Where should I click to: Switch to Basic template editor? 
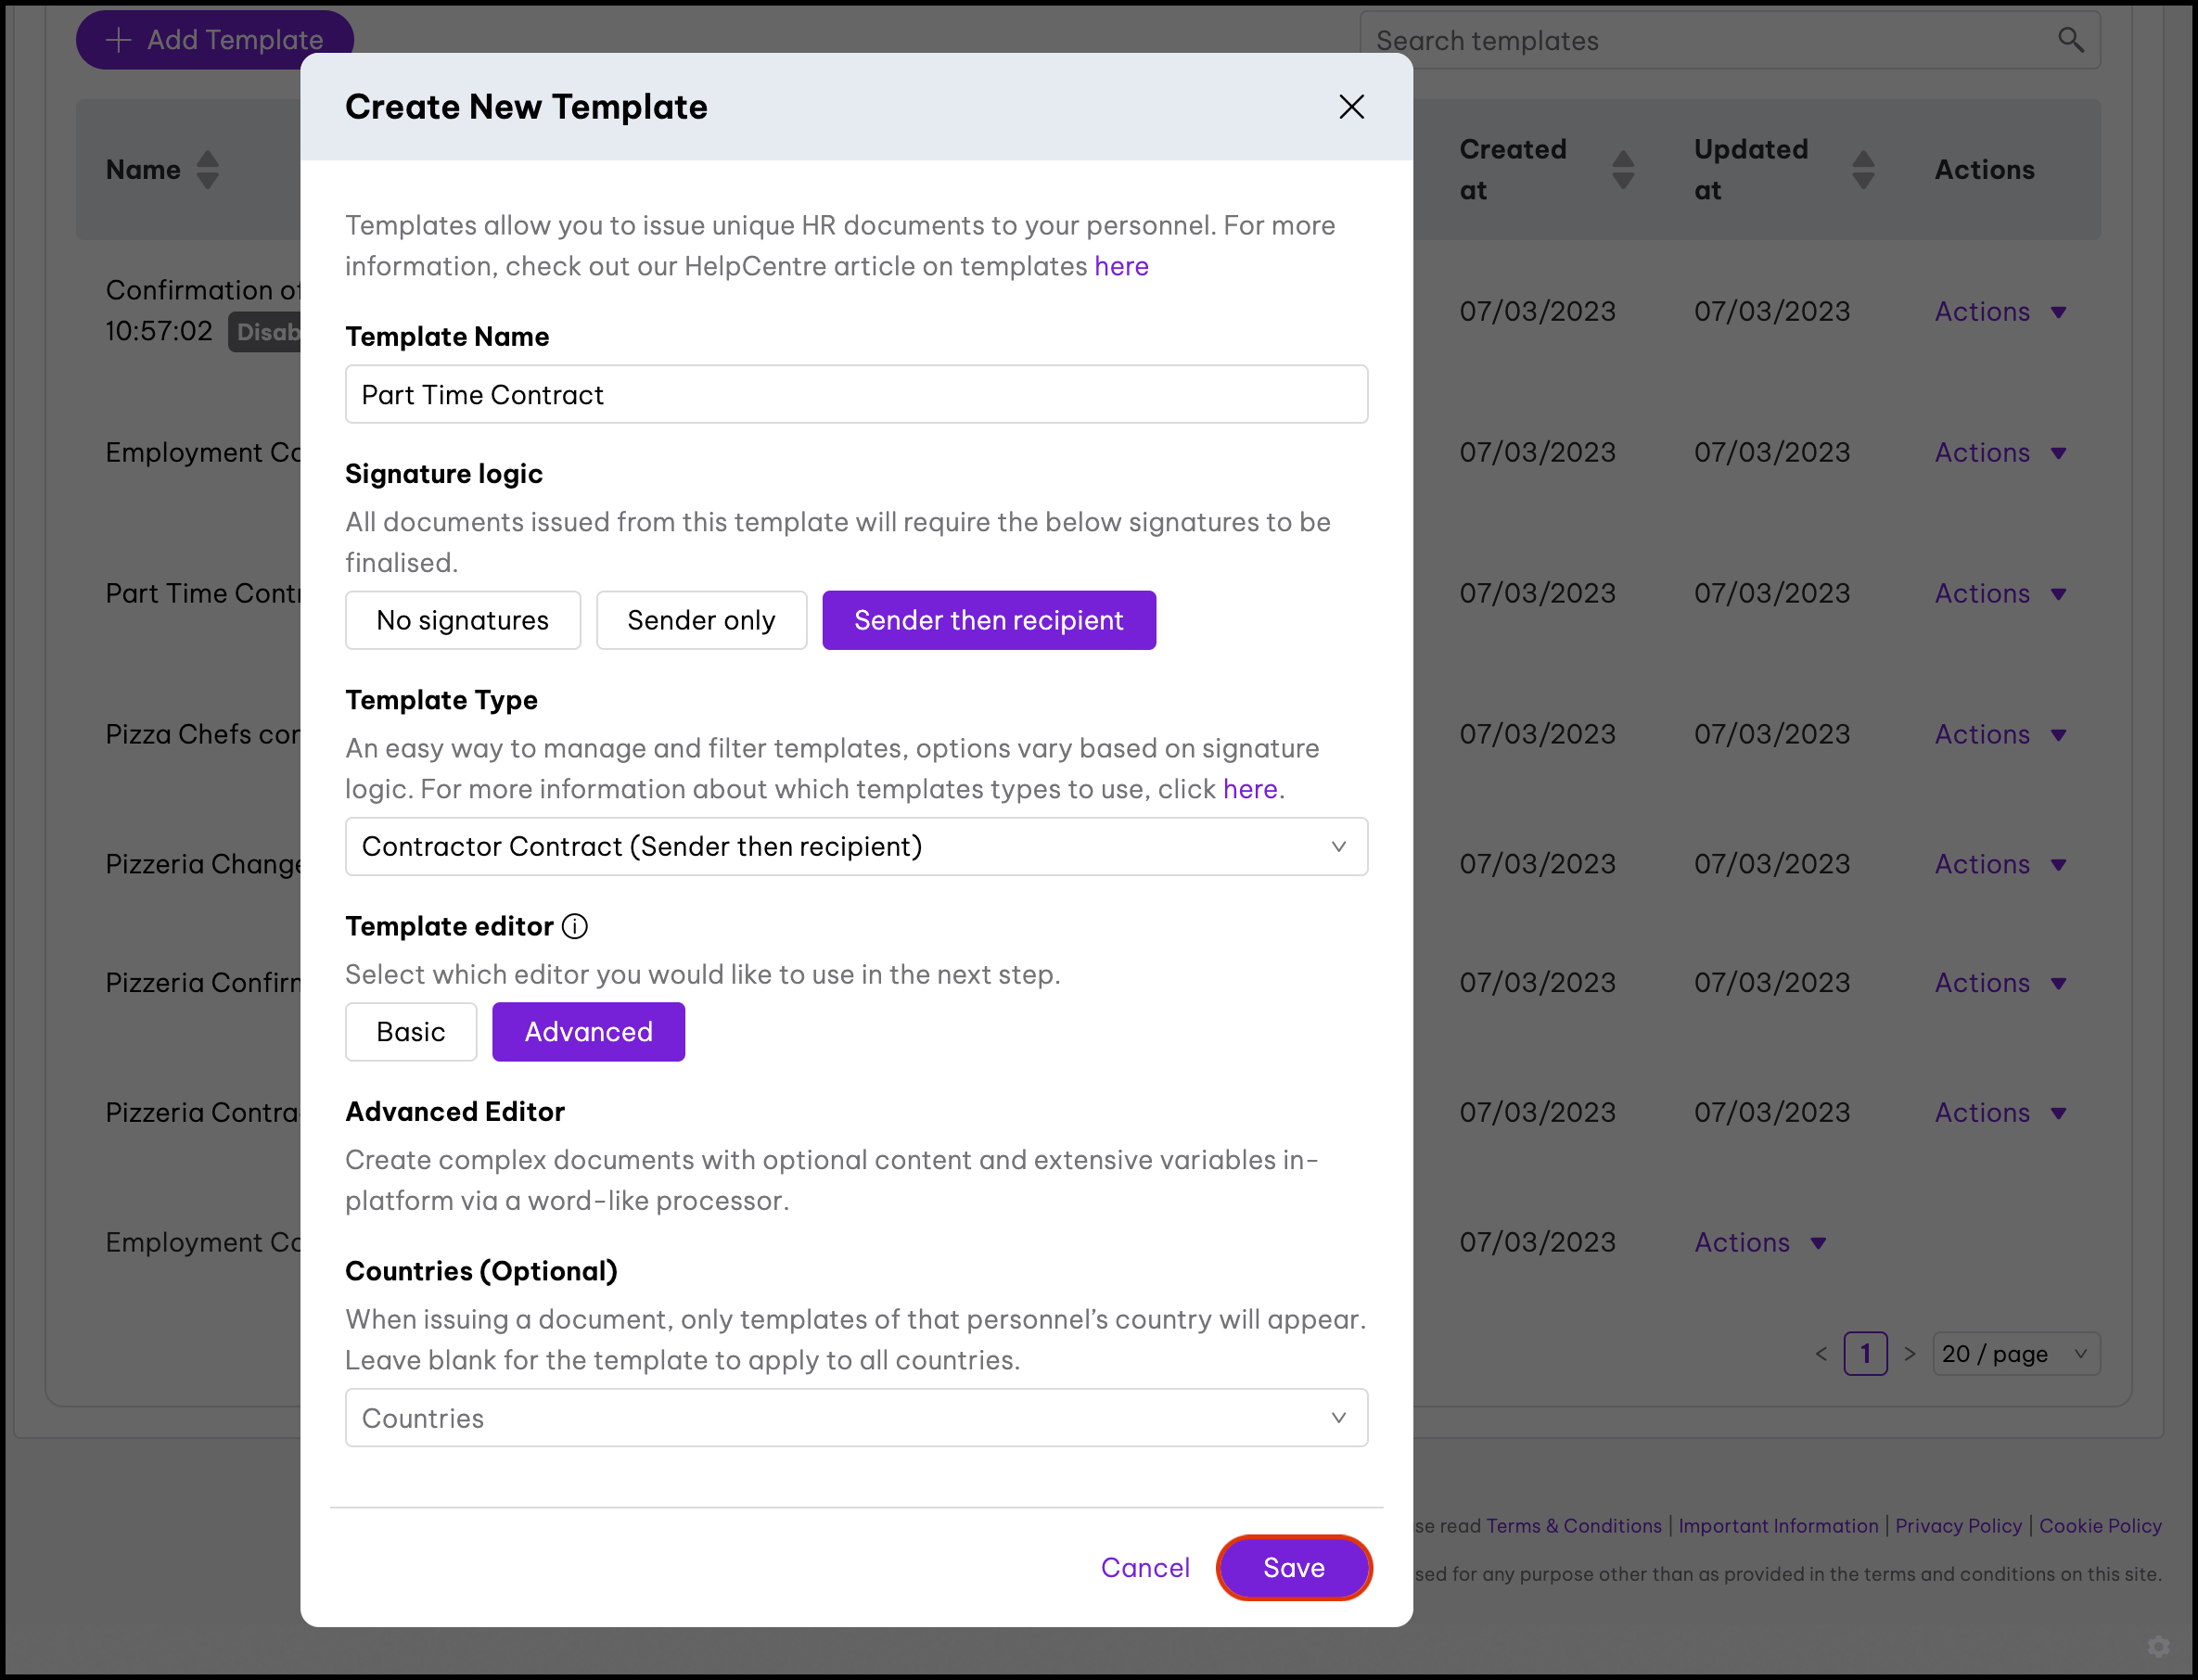(x=410, y=1032)
